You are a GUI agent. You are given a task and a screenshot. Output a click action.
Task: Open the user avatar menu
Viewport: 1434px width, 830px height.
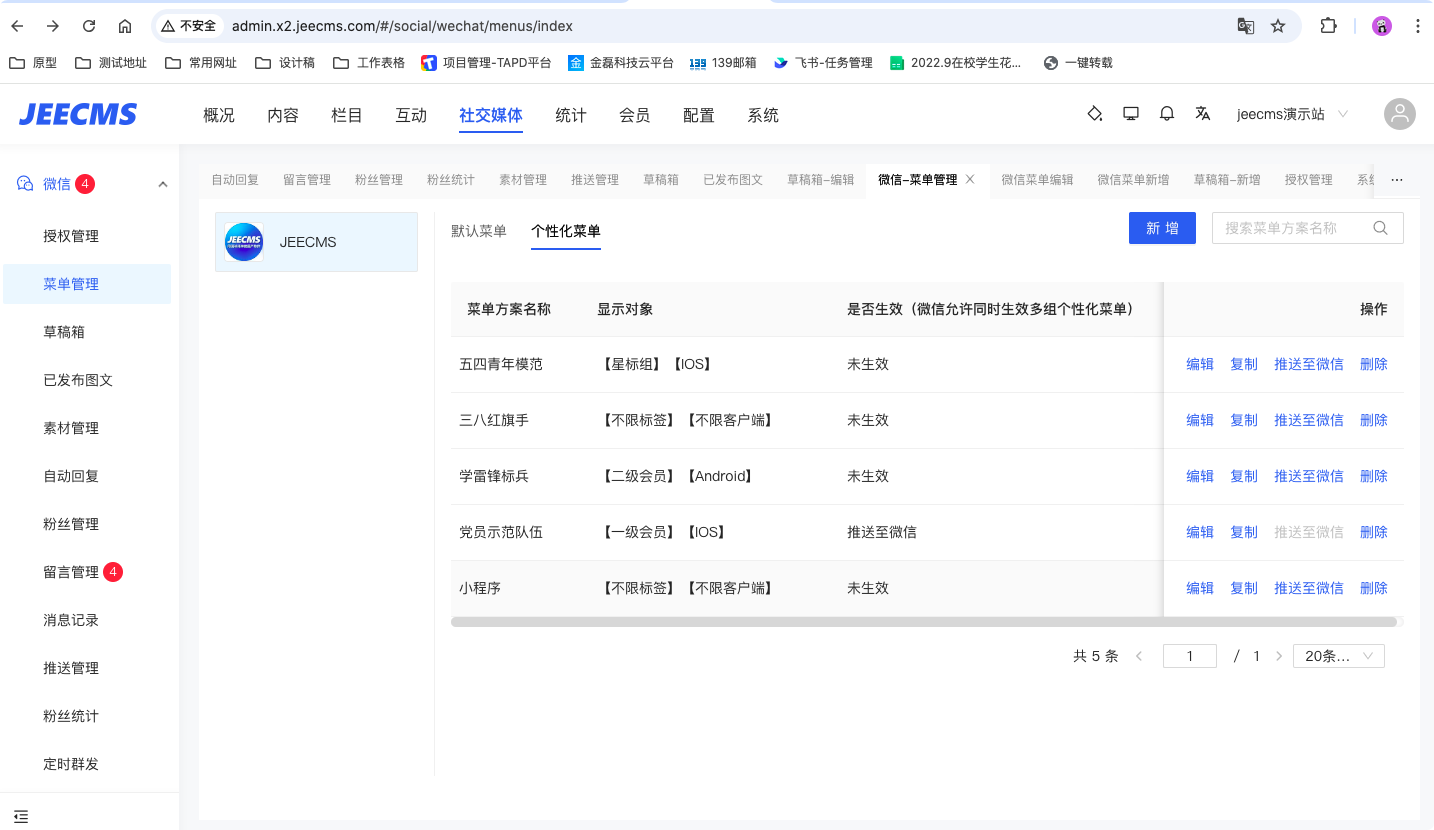pyautogui.click(x=1399, y=114)
